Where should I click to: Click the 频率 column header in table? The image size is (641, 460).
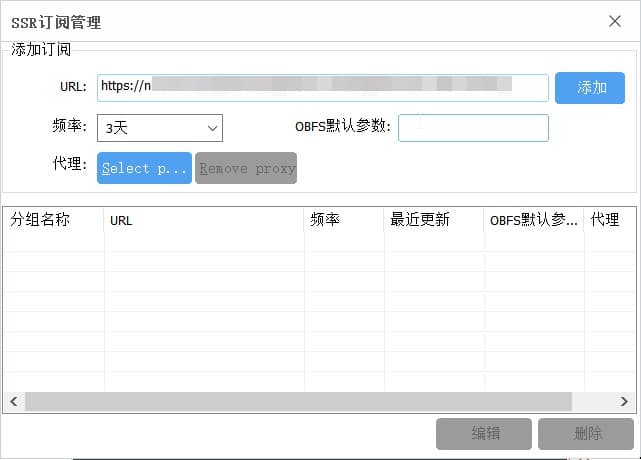point(343,220)
